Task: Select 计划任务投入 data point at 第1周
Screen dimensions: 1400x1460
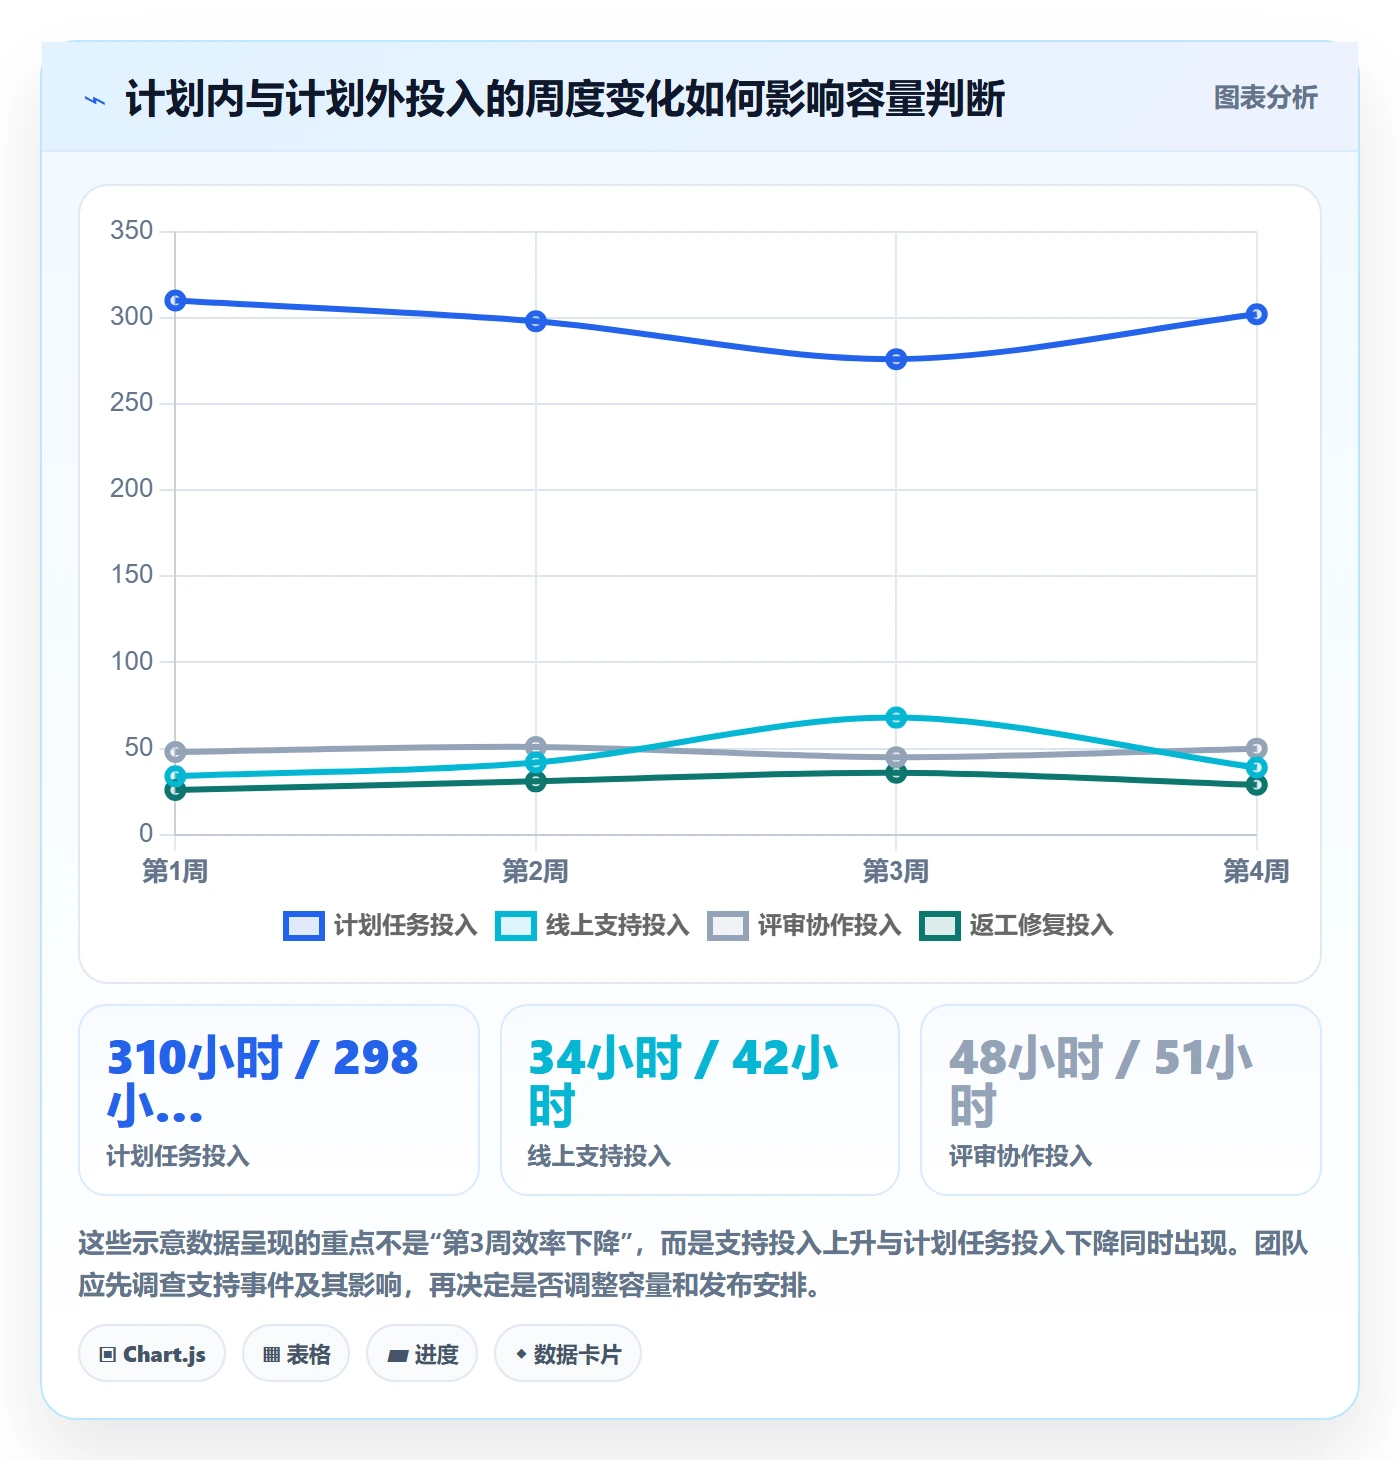Action: tap(175, 300)
